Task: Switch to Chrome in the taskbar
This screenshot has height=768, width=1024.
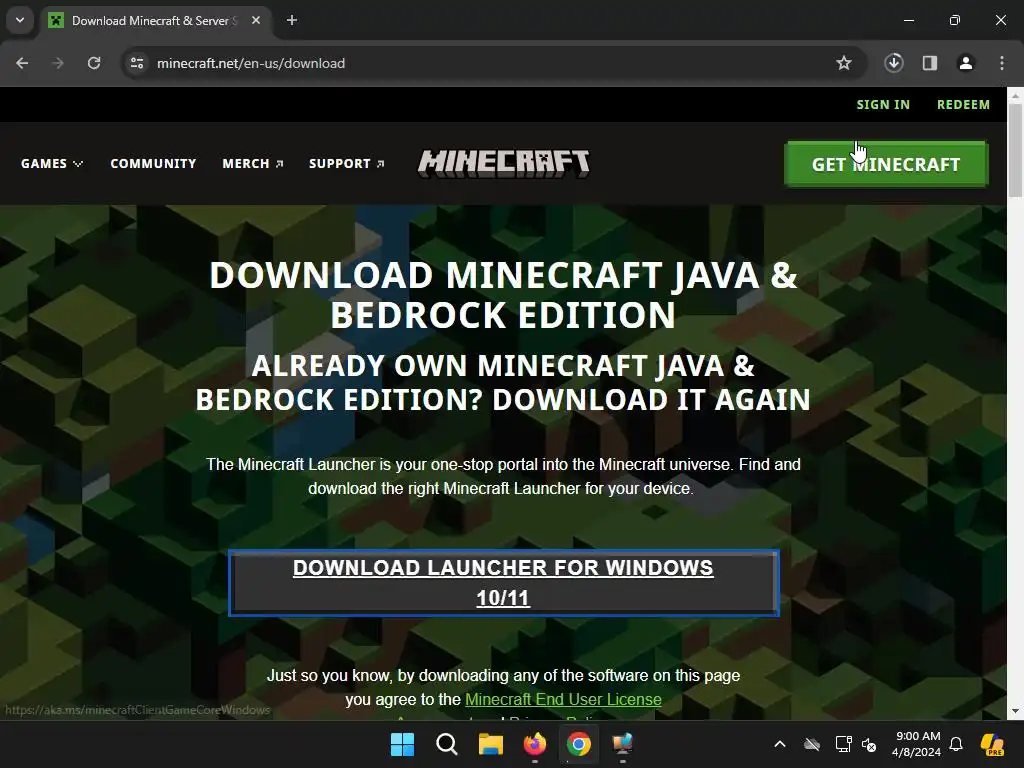Action: pos(579,744)
